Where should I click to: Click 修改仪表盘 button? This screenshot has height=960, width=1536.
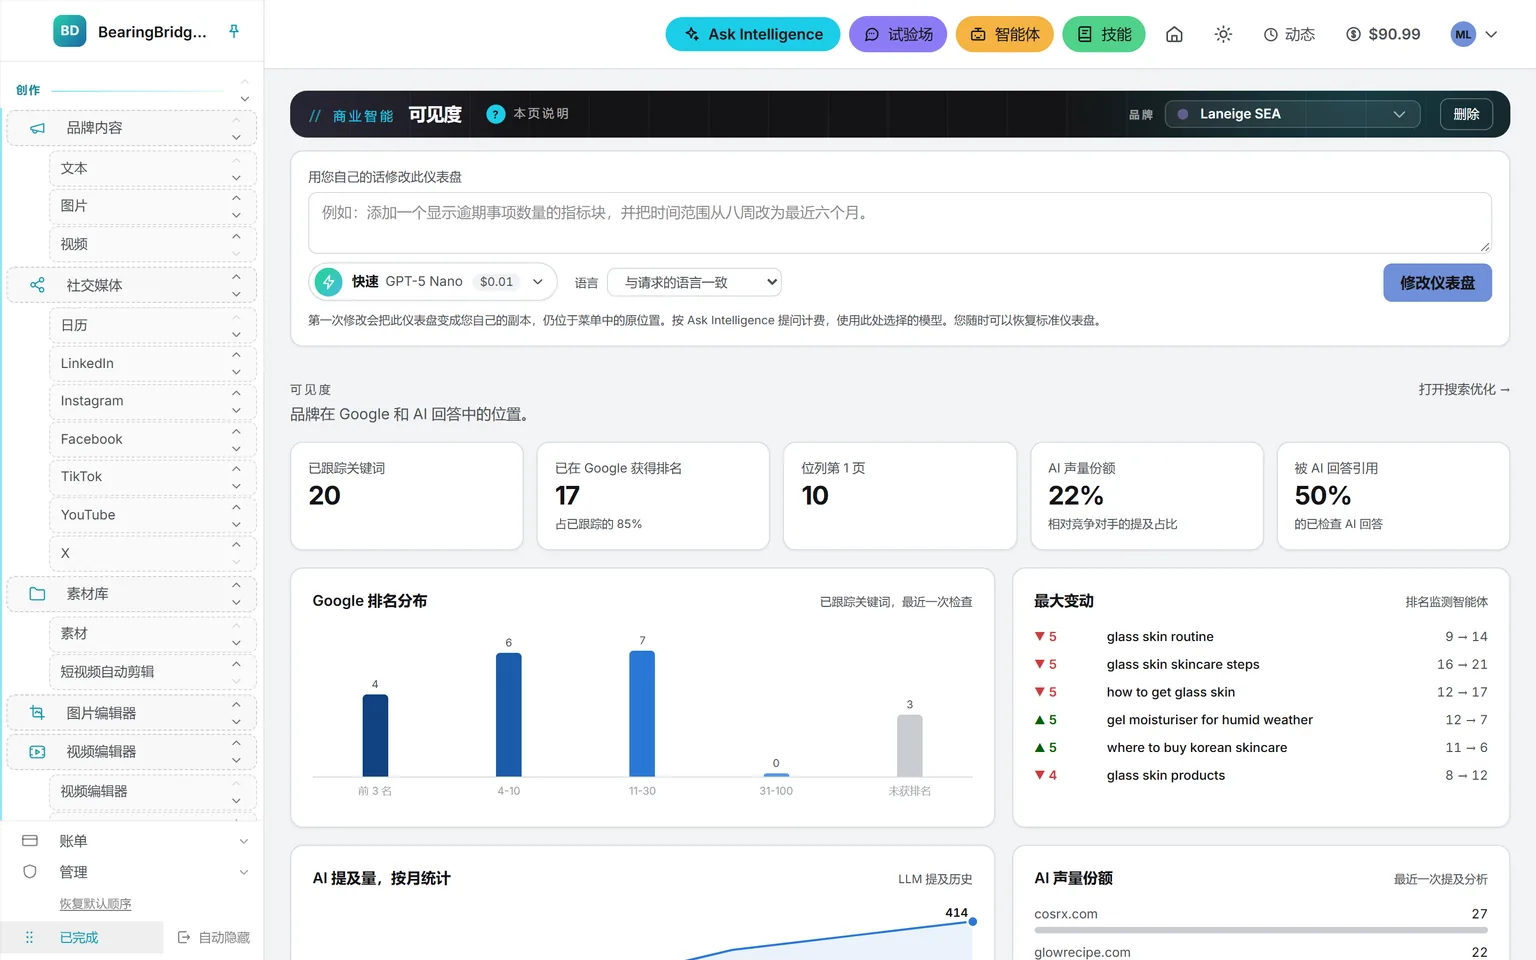1437,283
